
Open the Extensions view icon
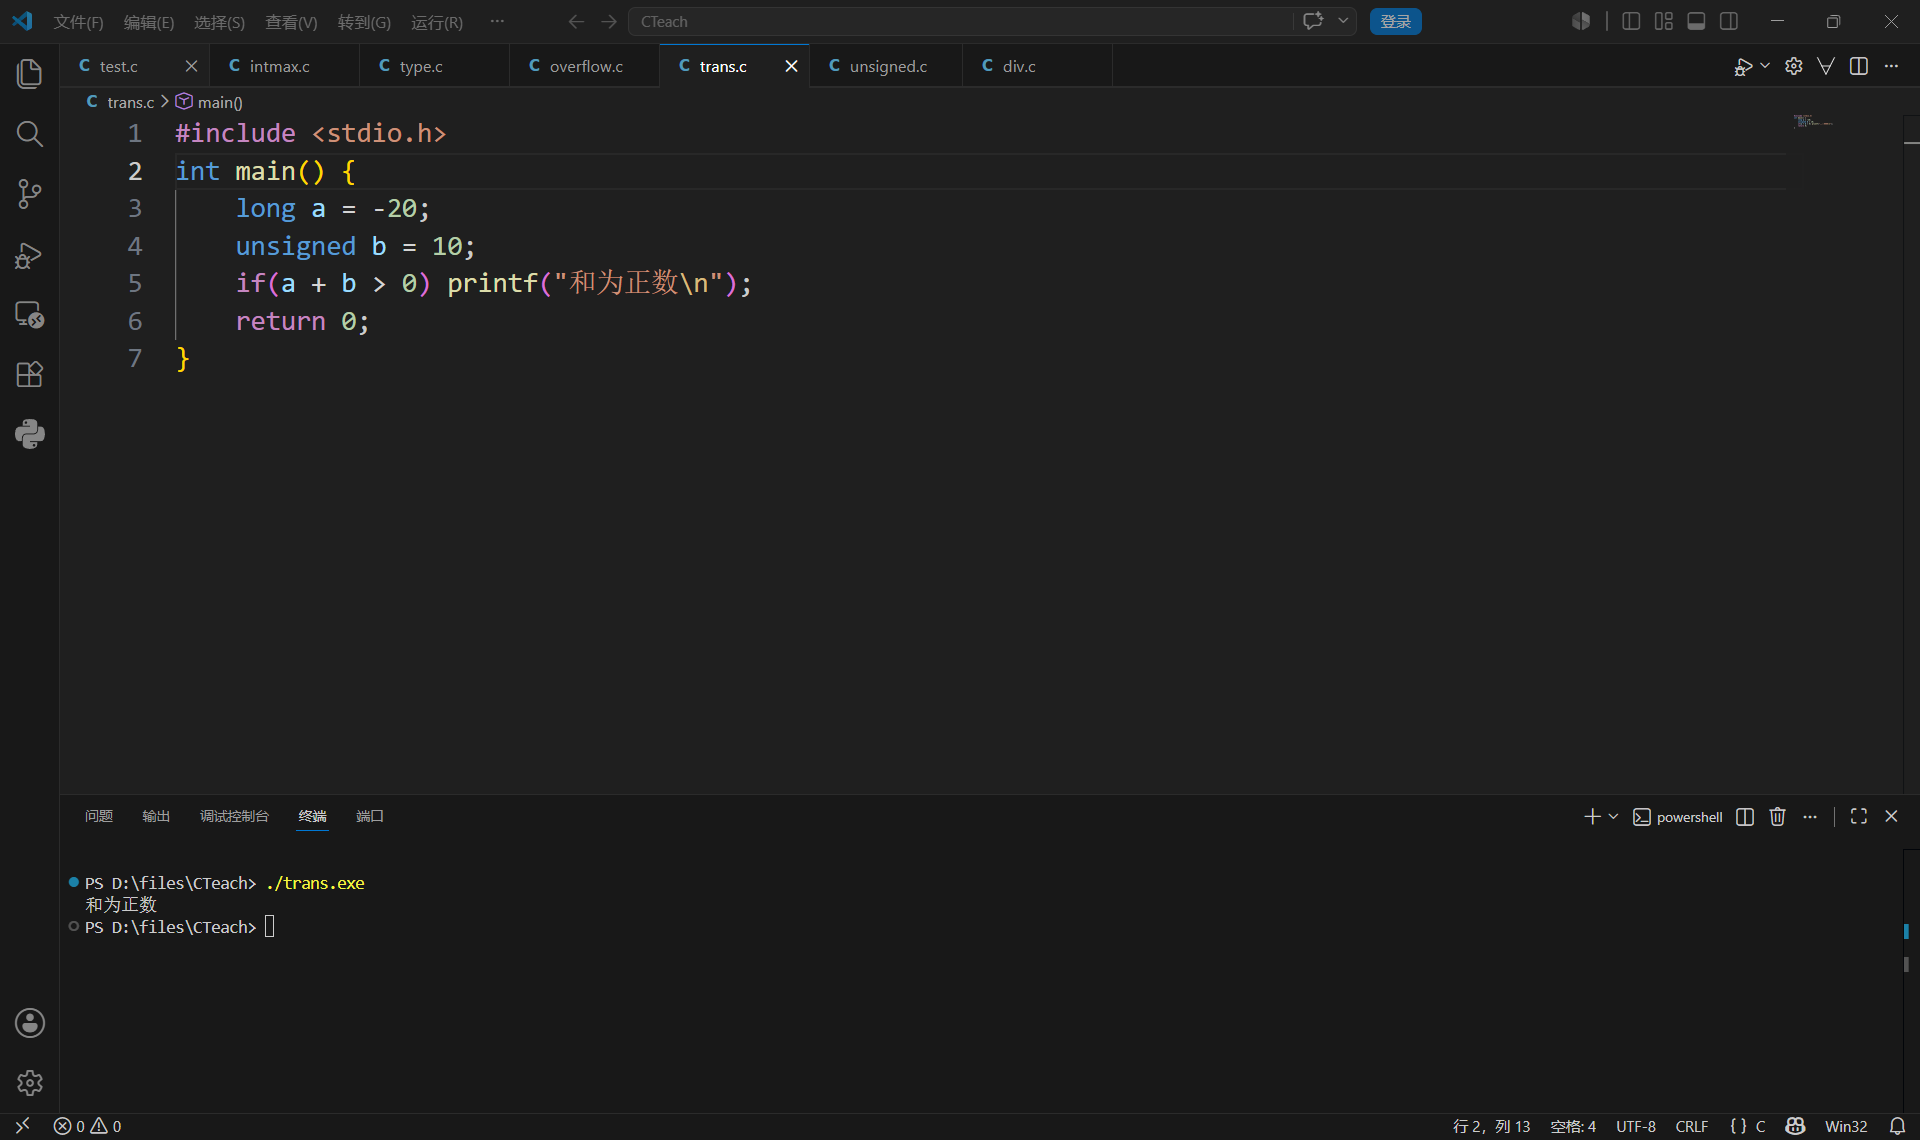click(x=30, y=374)
